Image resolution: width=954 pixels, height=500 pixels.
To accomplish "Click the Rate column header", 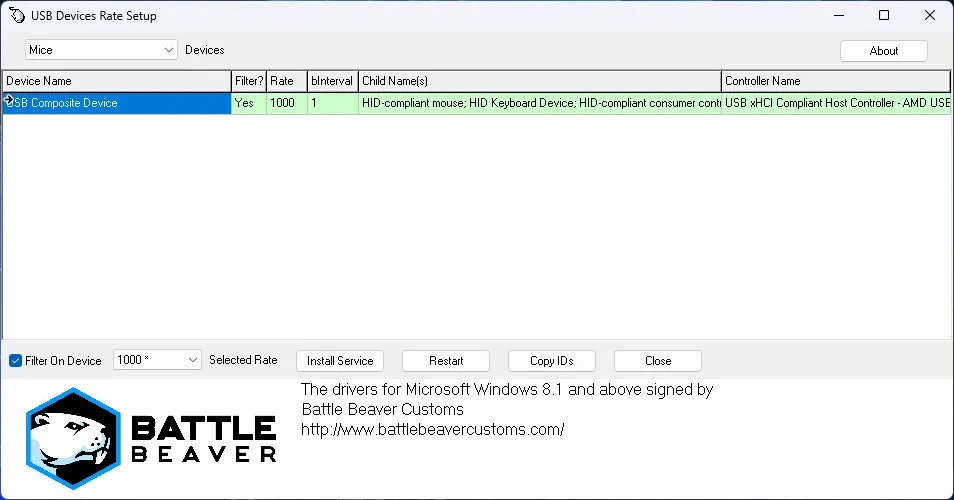I will (x=286, y=81).
